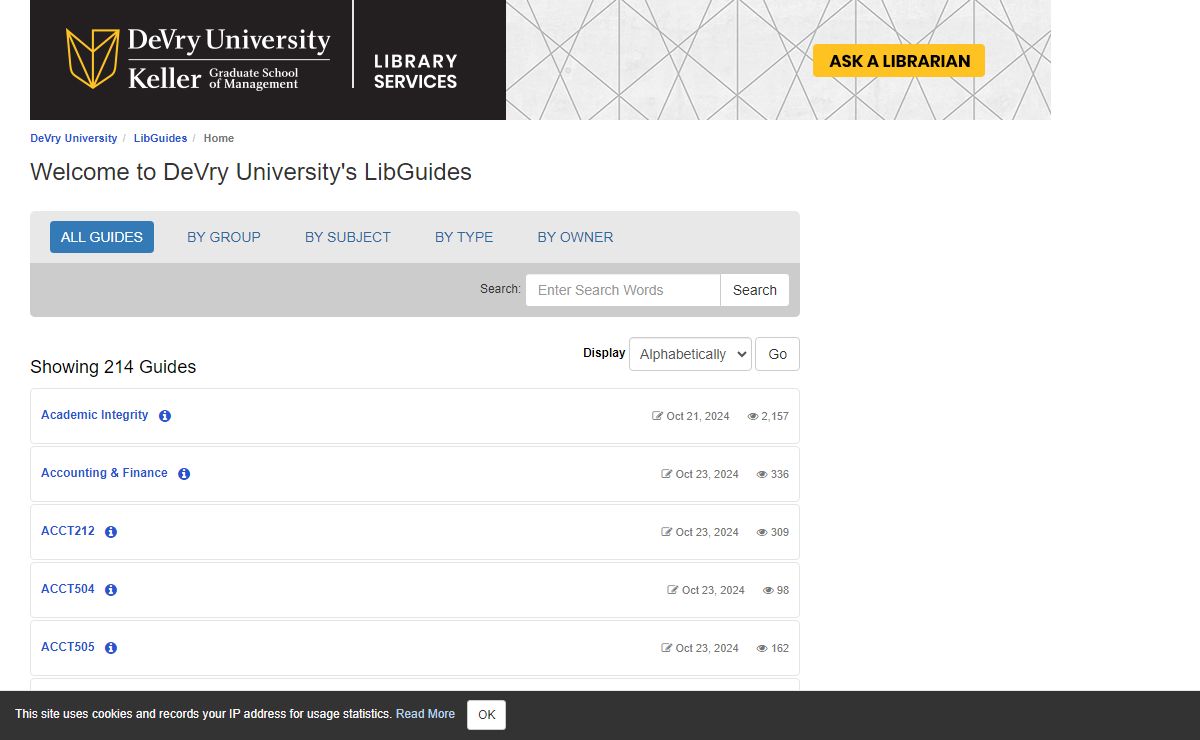Viewport: 1200px width, 740px height.
Task: Select the BY TYPE tab
Action: tap(464, 237)
